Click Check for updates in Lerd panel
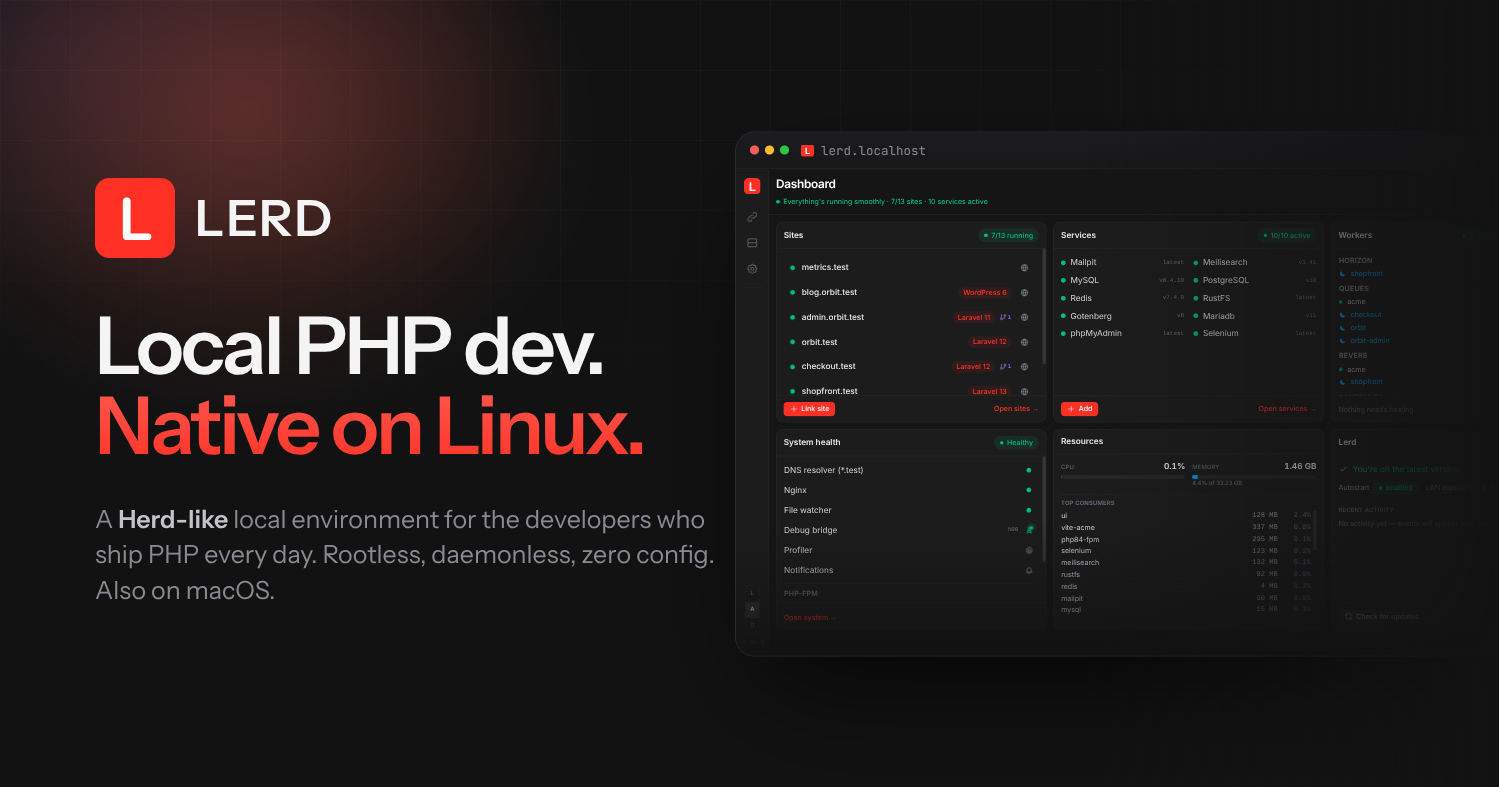 click(1382, 617)
